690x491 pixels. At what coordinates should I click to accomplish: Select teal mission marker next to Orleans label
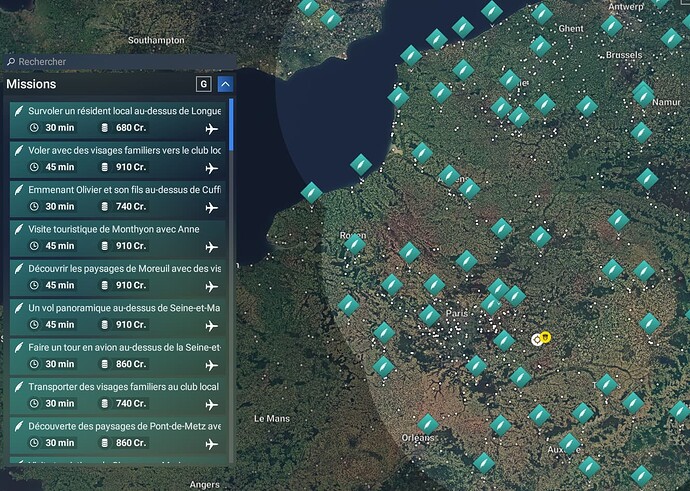(x=427, y=423)
